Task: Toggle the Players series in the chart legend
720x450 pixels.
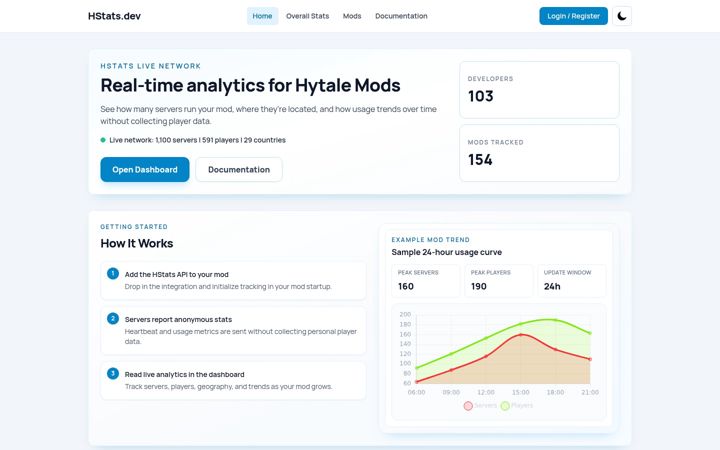Action: [517, 405]
